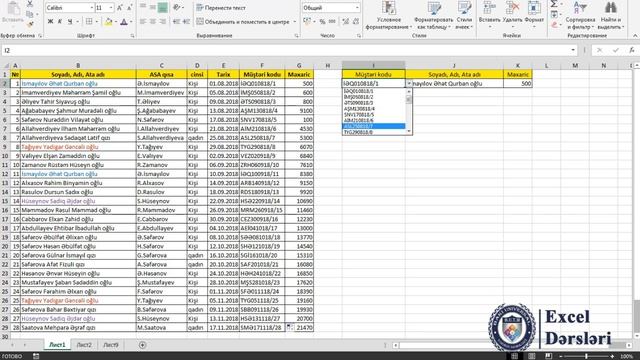
Task: Open the data validation dropdown arrow in I2
Action: point(409,83)
